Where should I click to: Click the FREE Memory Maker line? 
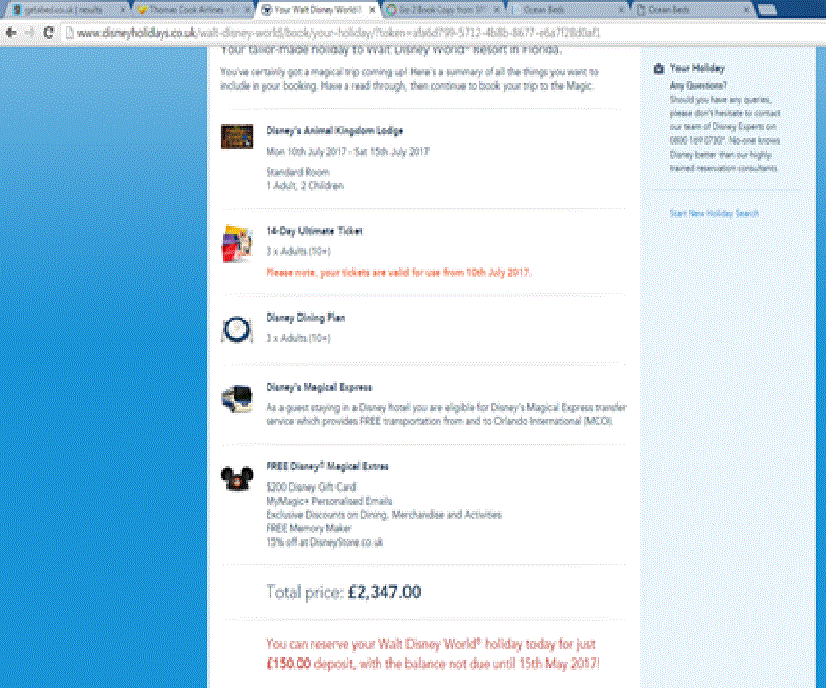click(309, 528)
